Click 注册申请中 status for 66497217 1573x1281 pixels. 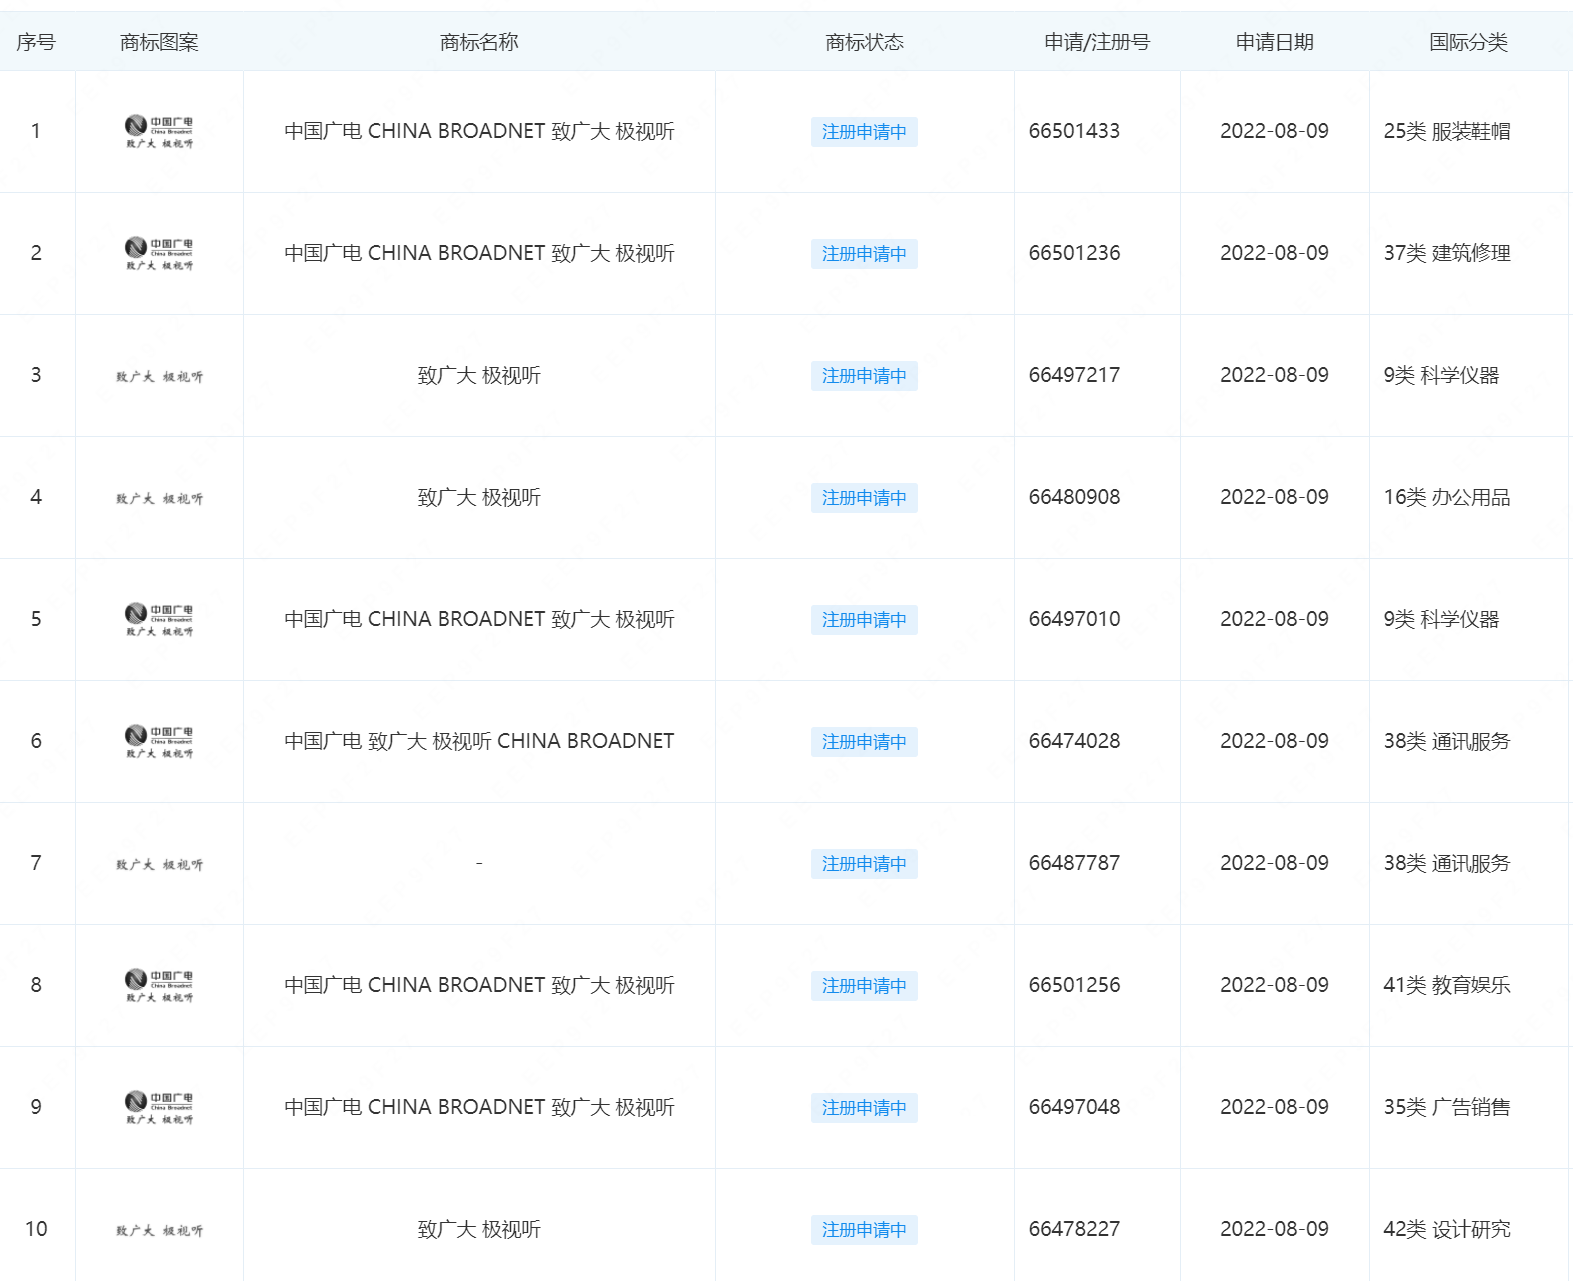click(x=864, y=376)
